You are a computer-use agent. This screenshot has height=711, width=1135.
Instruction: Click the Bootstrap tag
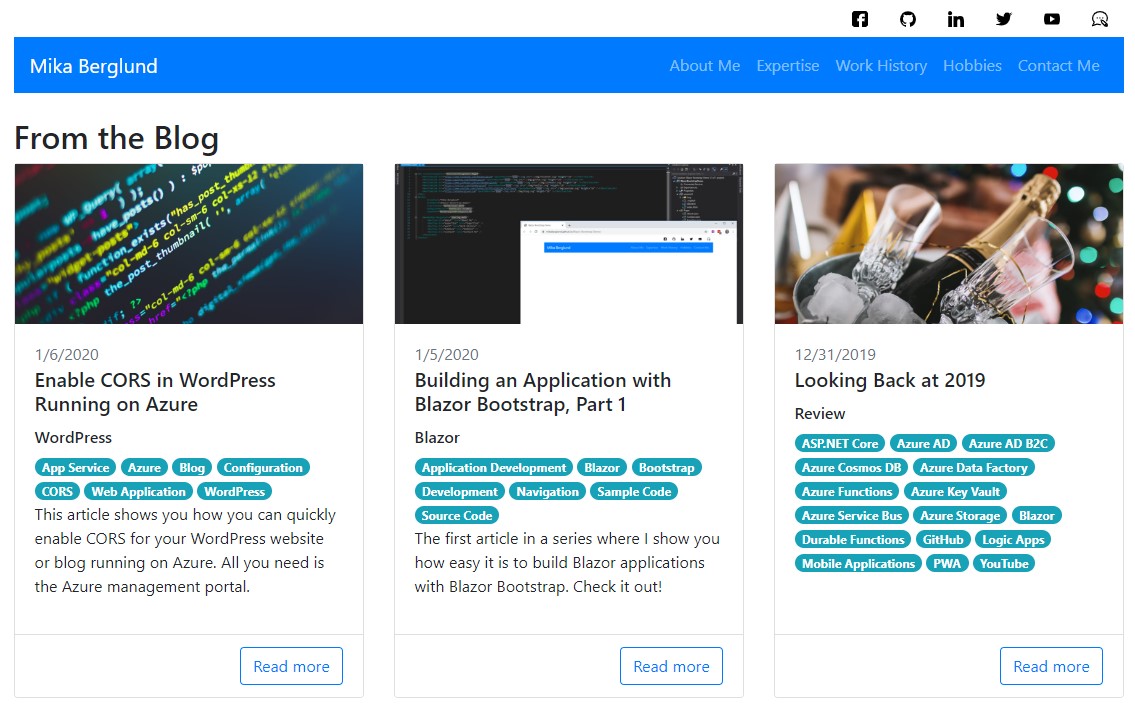click(x=667, y=468)
